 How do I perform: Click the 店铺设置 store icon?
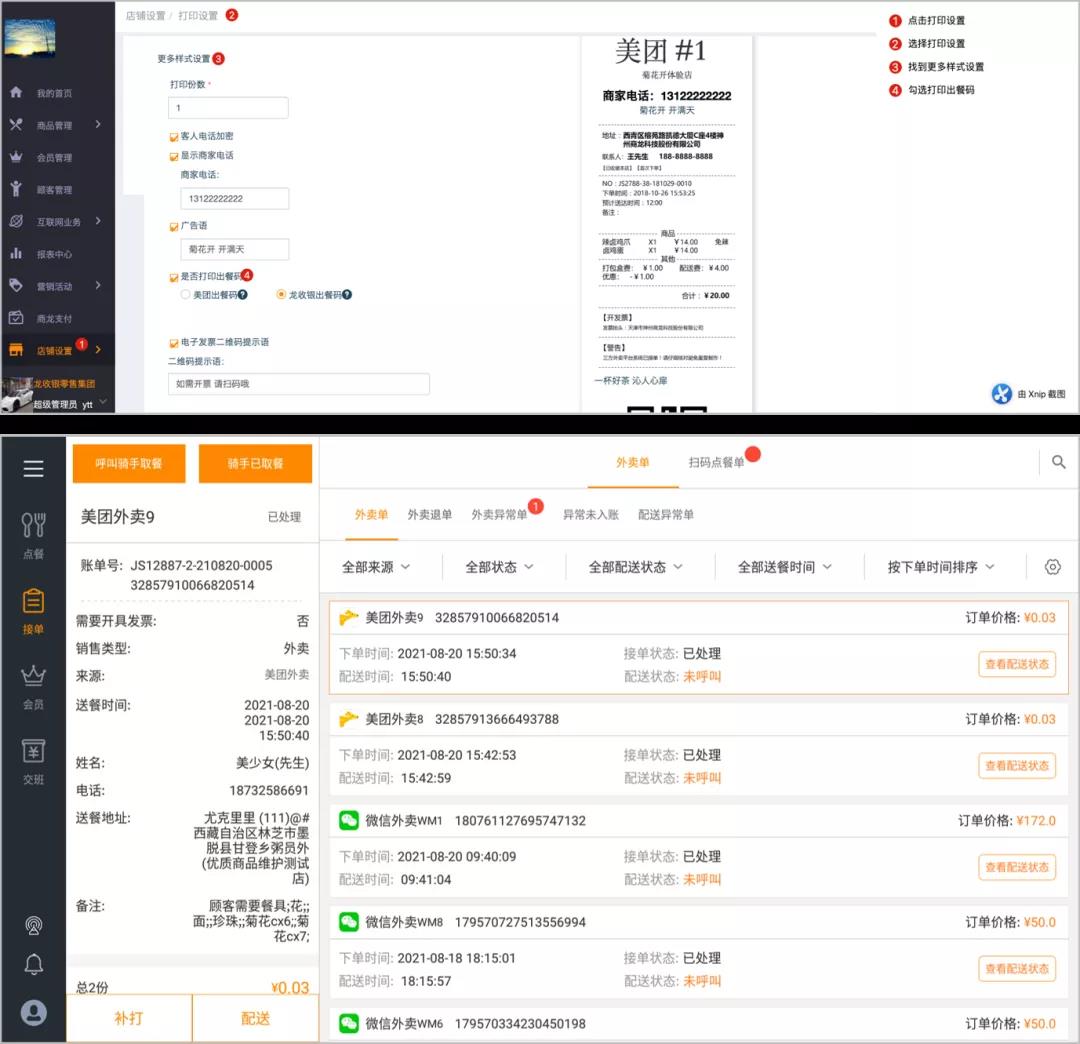(16, 350)
